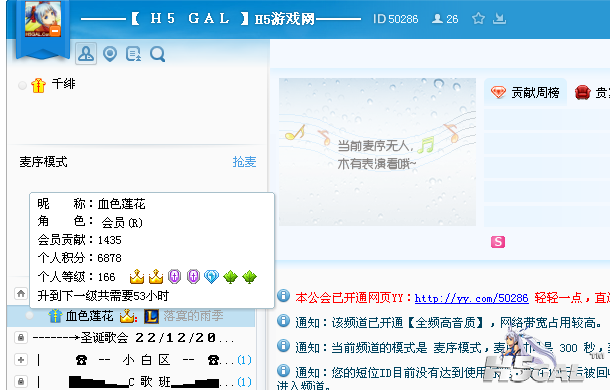Image resolution: width=610 pixels, height=390 pixels.
Task: Select user 落寞的雨季 in the tree
Action: [193, 316]
